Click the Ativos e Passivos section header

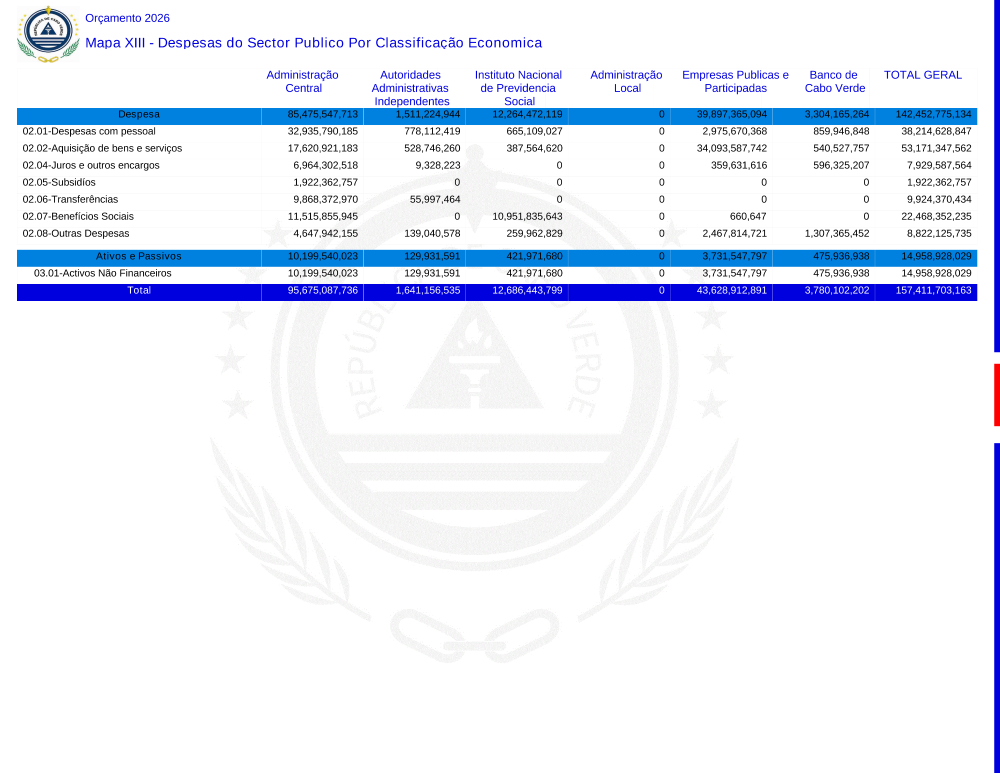(x=138, y=257)
